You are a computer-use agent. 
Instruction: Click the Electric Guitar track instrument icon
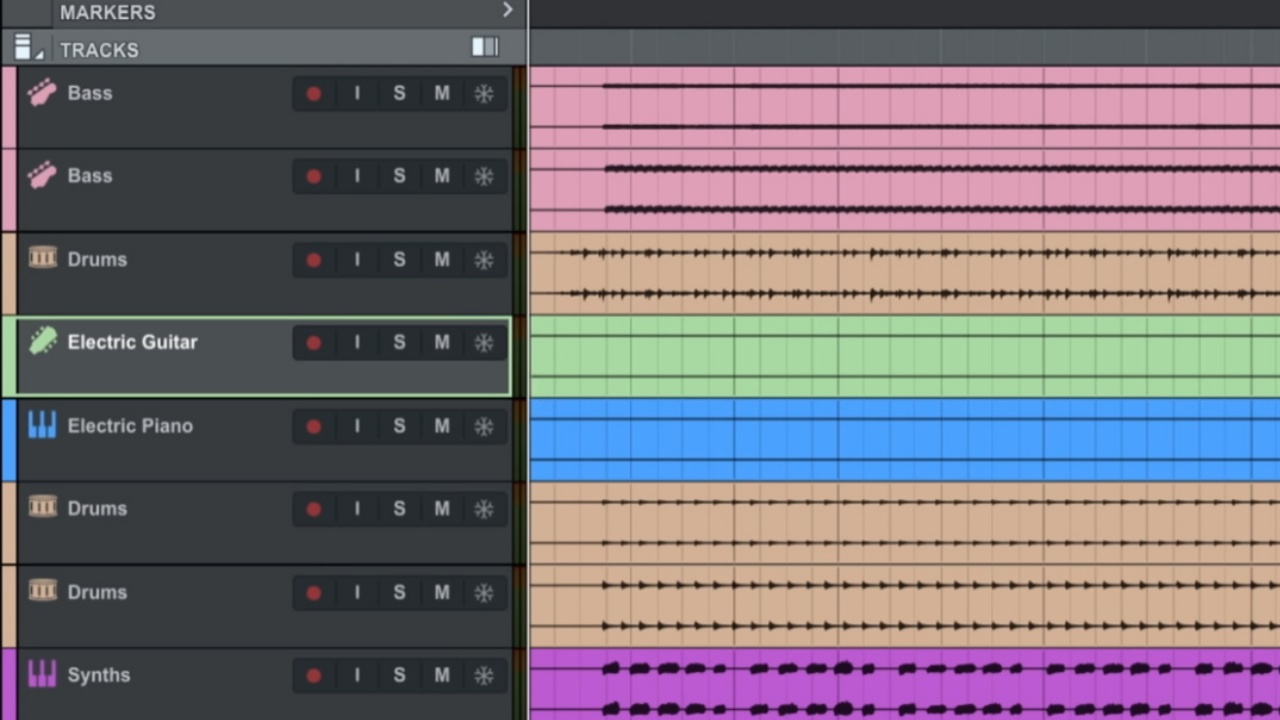[x=42, y=342]
